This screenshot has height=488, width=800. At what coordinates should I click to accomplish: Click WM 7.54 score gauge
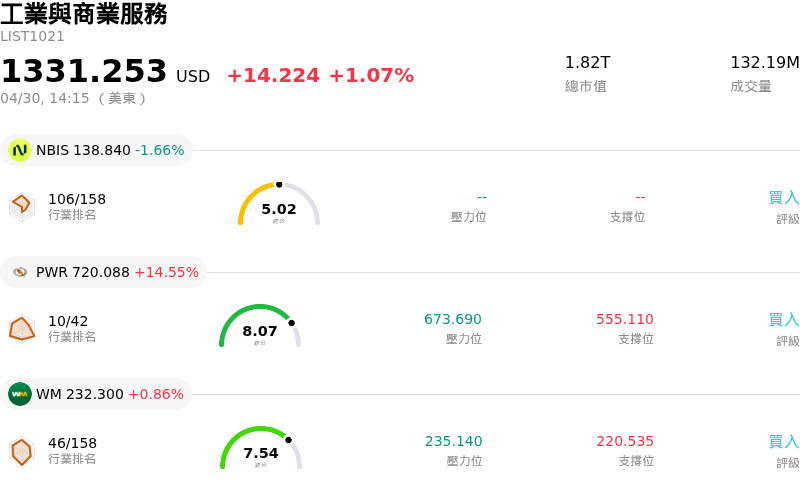261,449
